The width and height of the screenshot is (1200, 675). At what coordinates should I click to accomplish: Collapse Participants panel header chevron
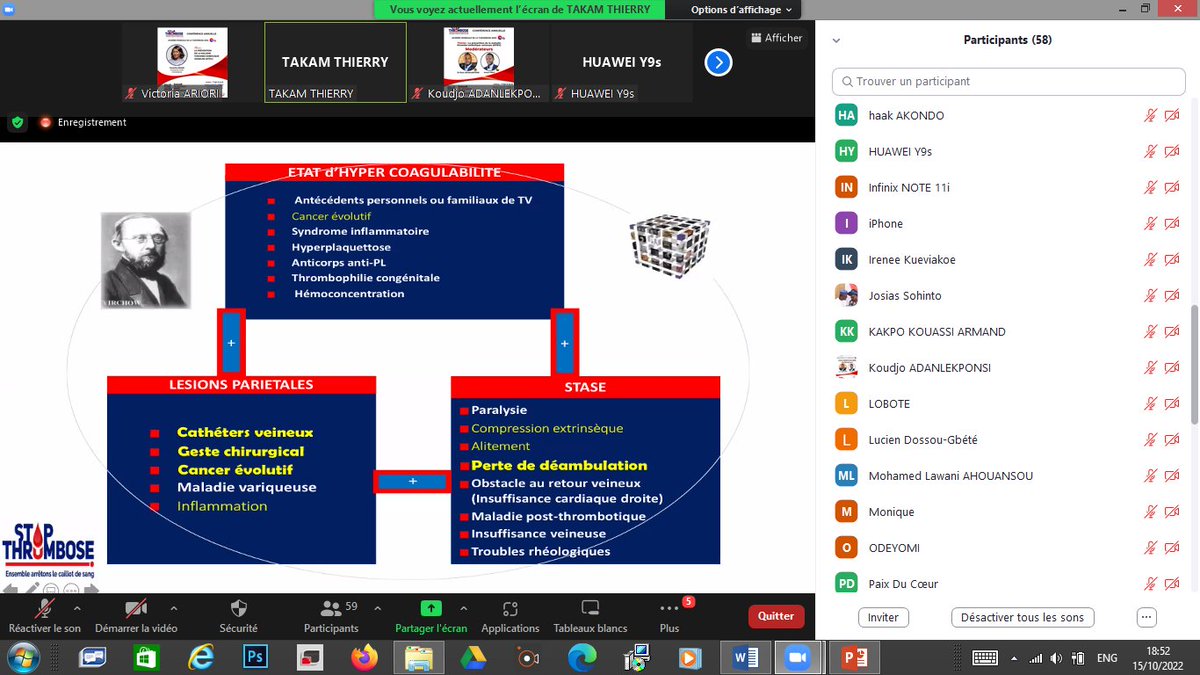[837, 41]
